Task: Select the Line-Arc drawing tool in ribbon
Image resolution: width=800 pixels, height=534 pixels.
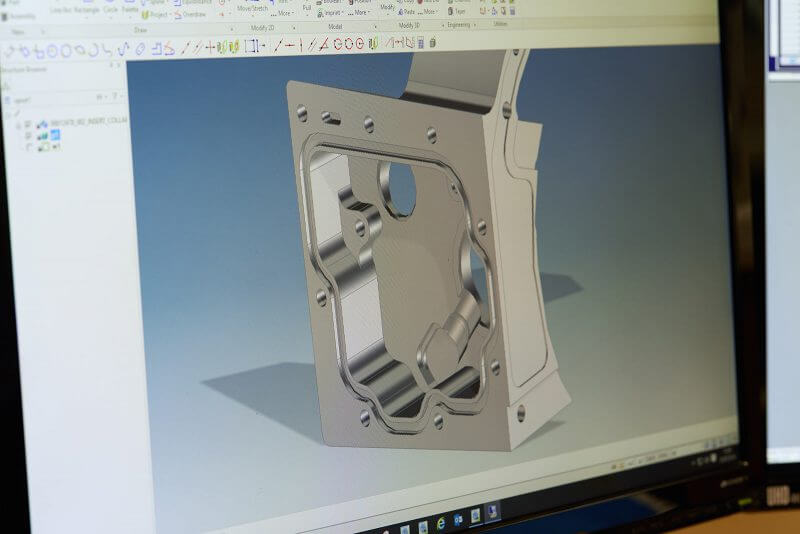Action: click(x=61, y=10)
